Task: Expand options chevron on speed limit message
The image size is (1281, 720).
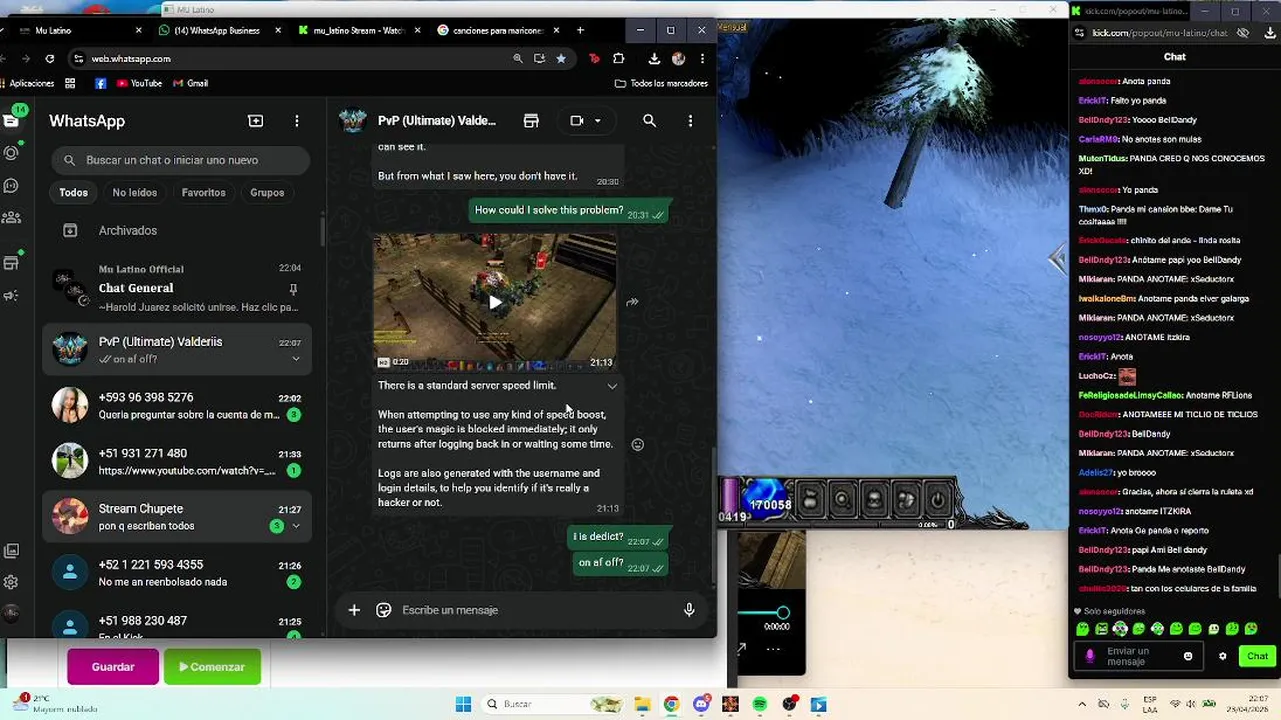Action: pyautogui.click(x=612, y=386)
